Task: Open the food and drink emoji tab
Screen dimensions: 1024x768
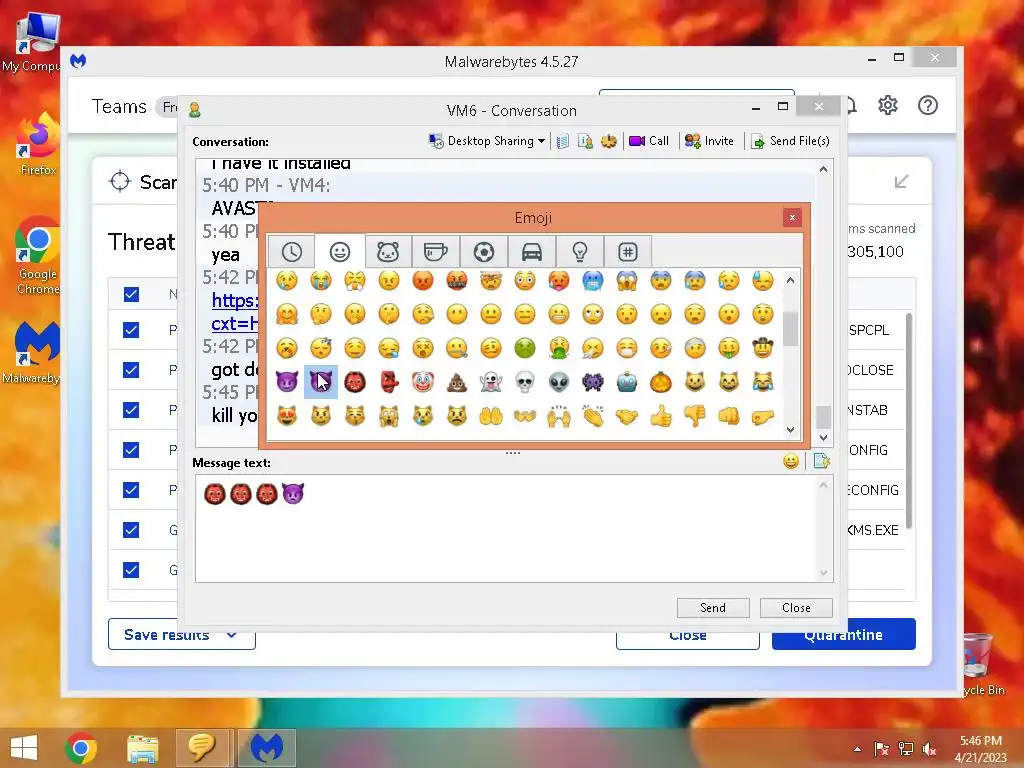Action: tap(436, 251)
